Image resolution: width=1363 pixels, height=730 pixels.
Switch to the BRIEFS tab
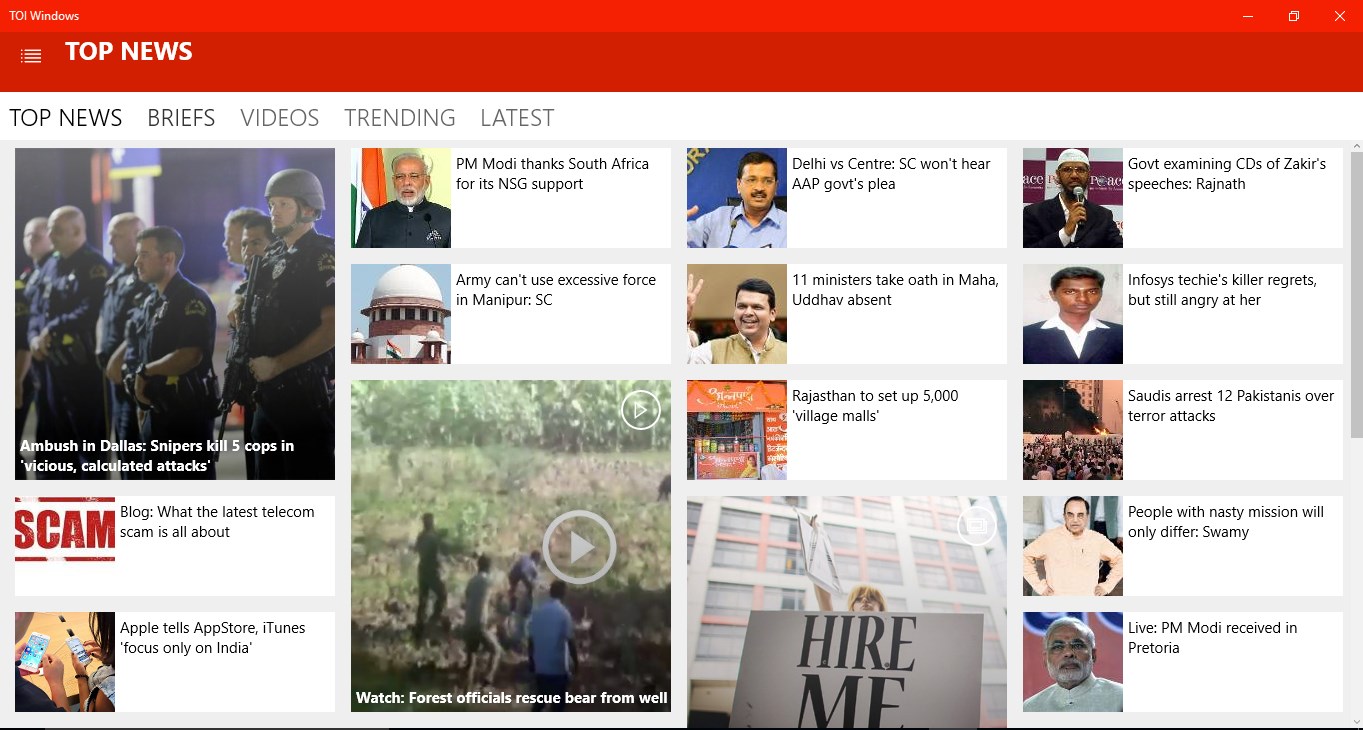[x=181, y=117]
